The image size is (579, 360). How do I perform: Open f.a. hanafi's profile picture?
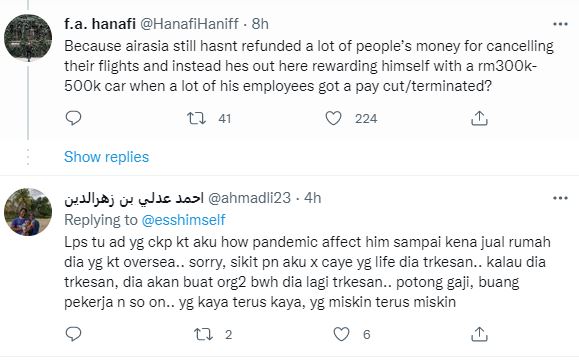28,38
